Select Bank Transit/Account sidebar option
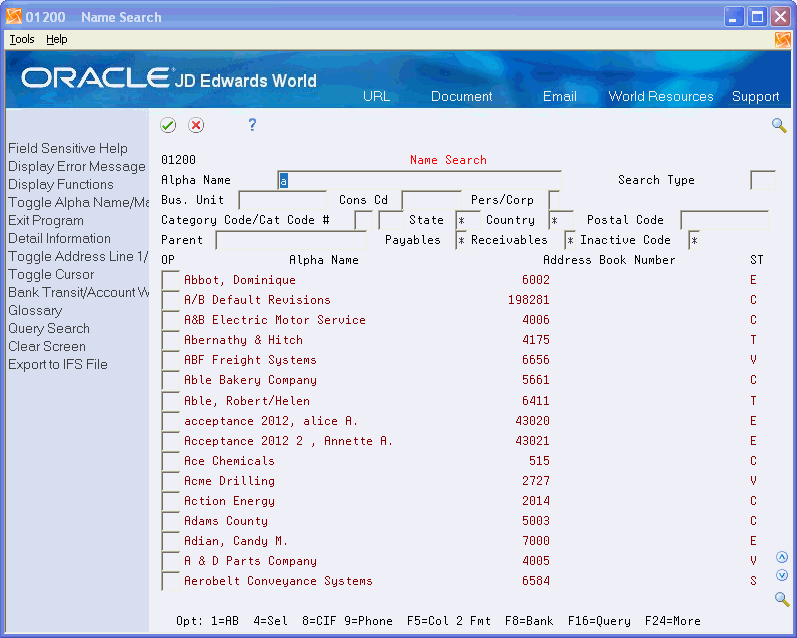The image size is (797, 638). click(x=78, y=292)
